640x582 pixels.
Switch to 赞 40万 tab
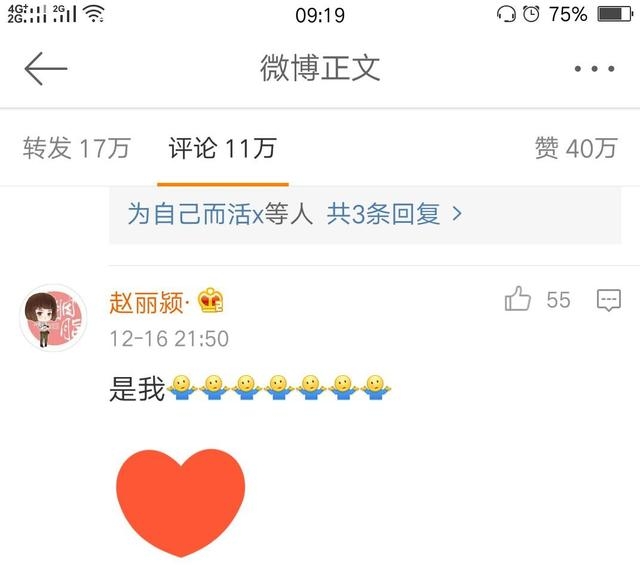click(x=576, y=148)
